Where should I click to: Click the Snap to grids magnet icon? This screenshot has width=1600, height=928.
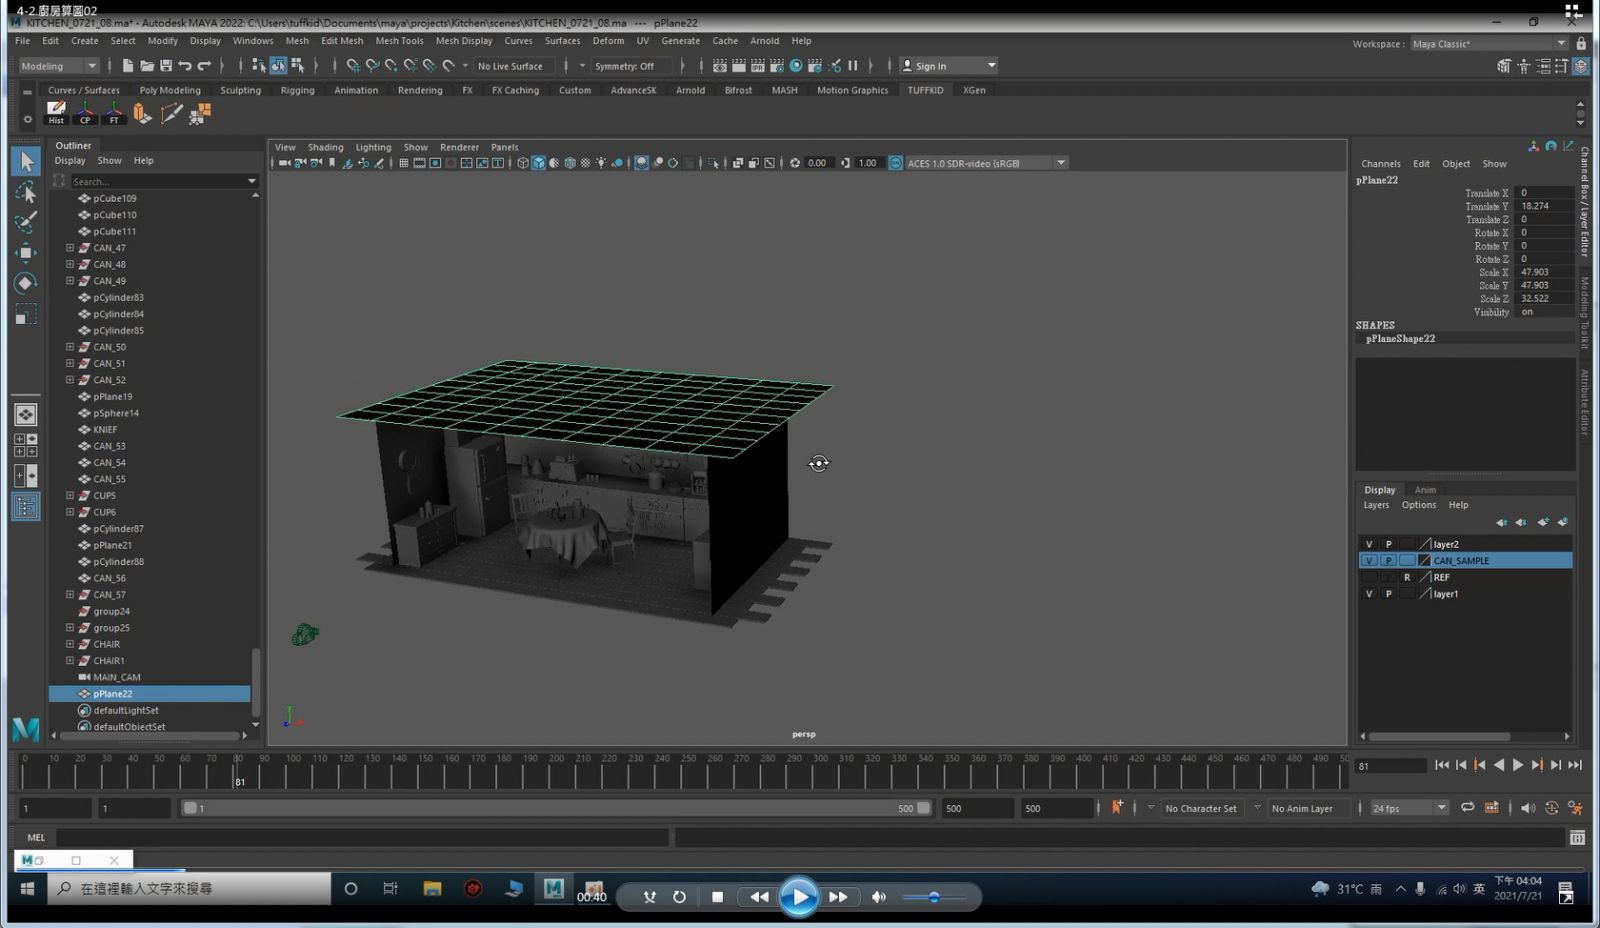point(353,66)
